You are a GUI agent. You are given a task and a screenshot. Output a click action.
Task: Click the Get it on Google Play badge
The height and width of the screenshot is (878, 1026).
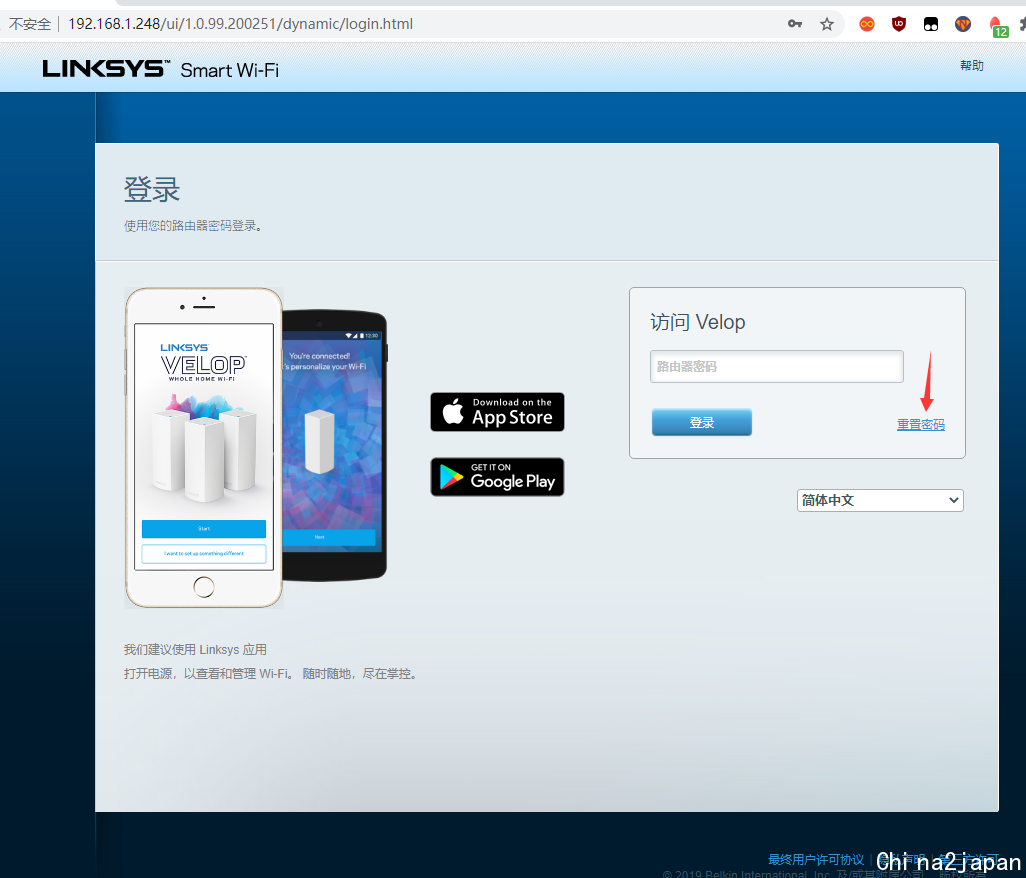[x=497, y=477]
